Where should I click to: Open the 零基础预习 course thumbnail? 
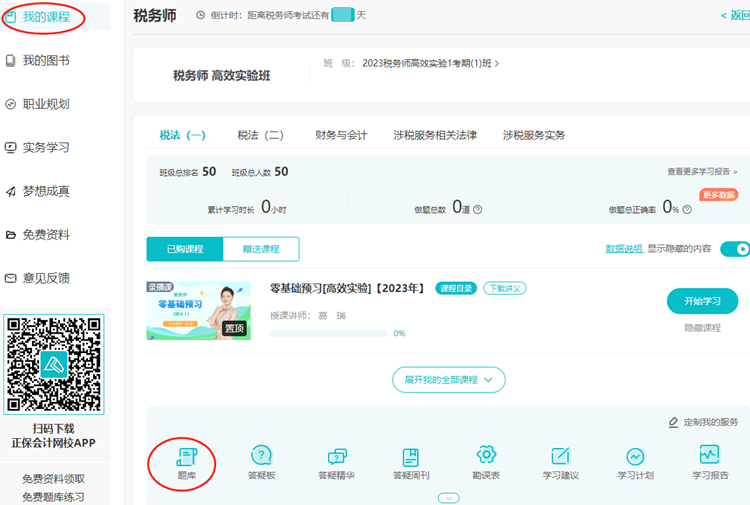coord(199,311)
